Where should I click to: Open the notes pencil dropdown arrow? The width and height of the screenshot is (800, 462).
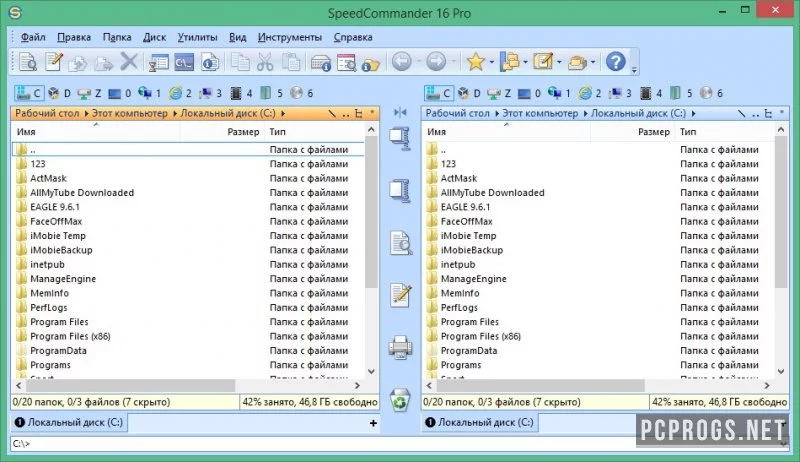[x=559, y=63]
